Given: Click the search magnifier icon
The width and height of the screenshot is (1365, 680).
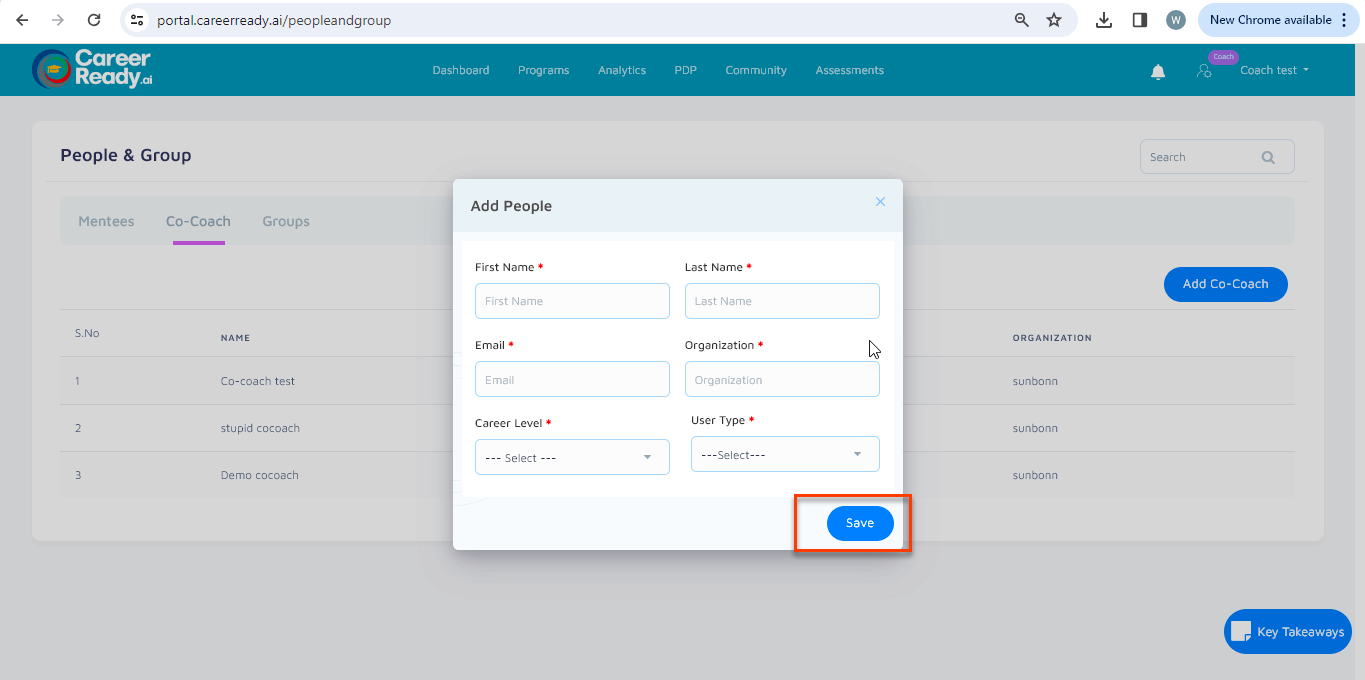Looking at the screenshot, I should 1268,157.
